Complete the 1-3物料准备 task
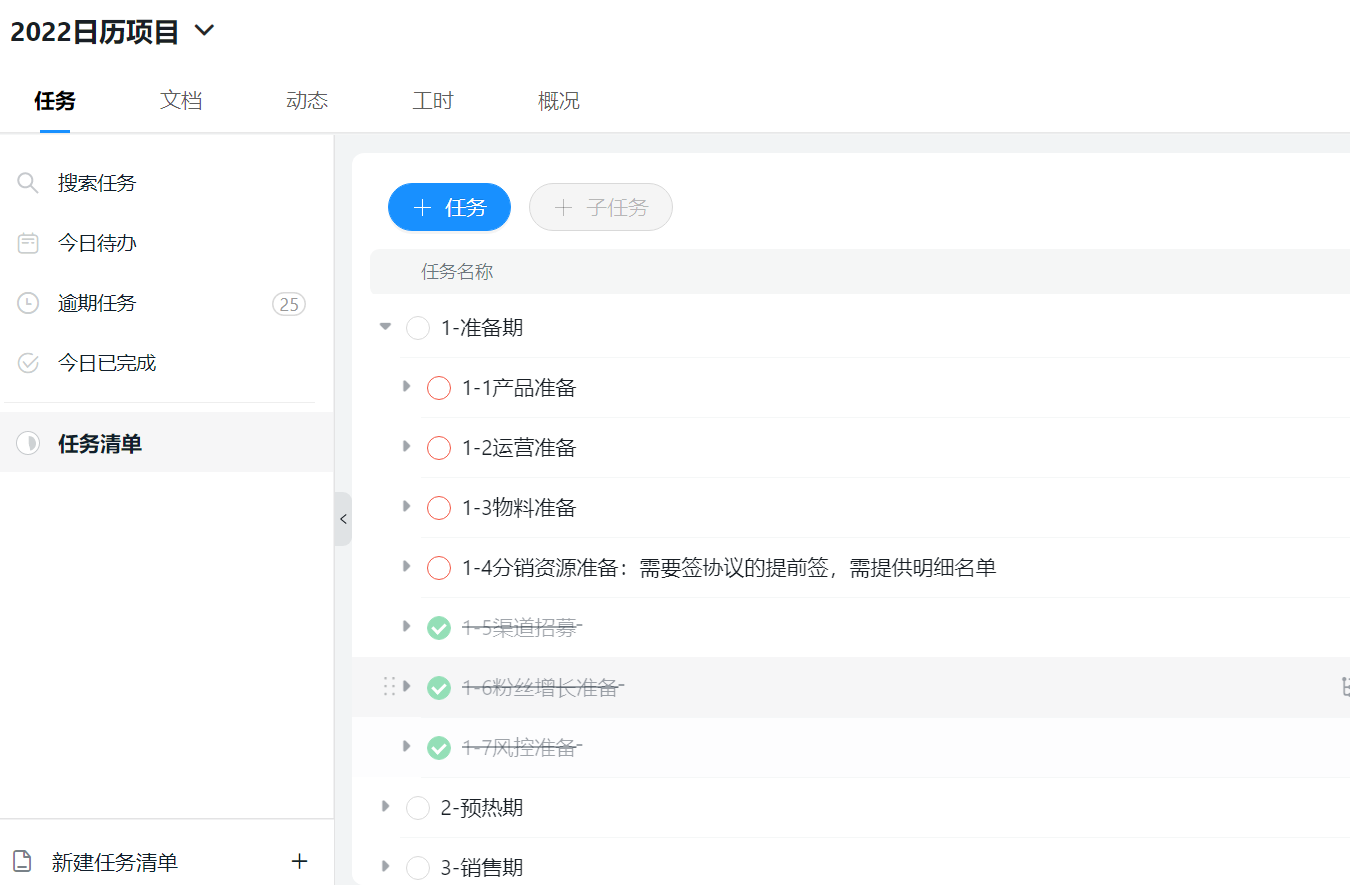This screenshot has width=1350, height=885. 439,508
